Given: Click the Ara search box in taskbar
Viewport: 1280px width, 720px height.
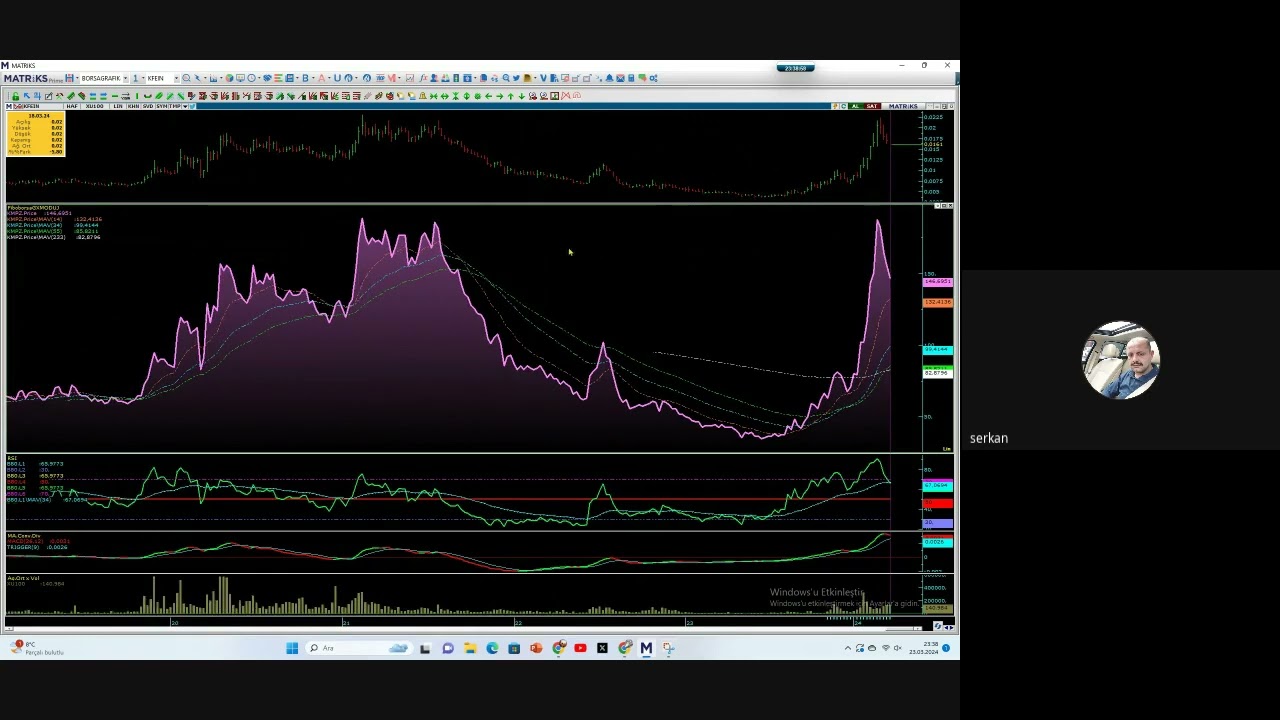Looking at the screenshot, I should (360, 648).
